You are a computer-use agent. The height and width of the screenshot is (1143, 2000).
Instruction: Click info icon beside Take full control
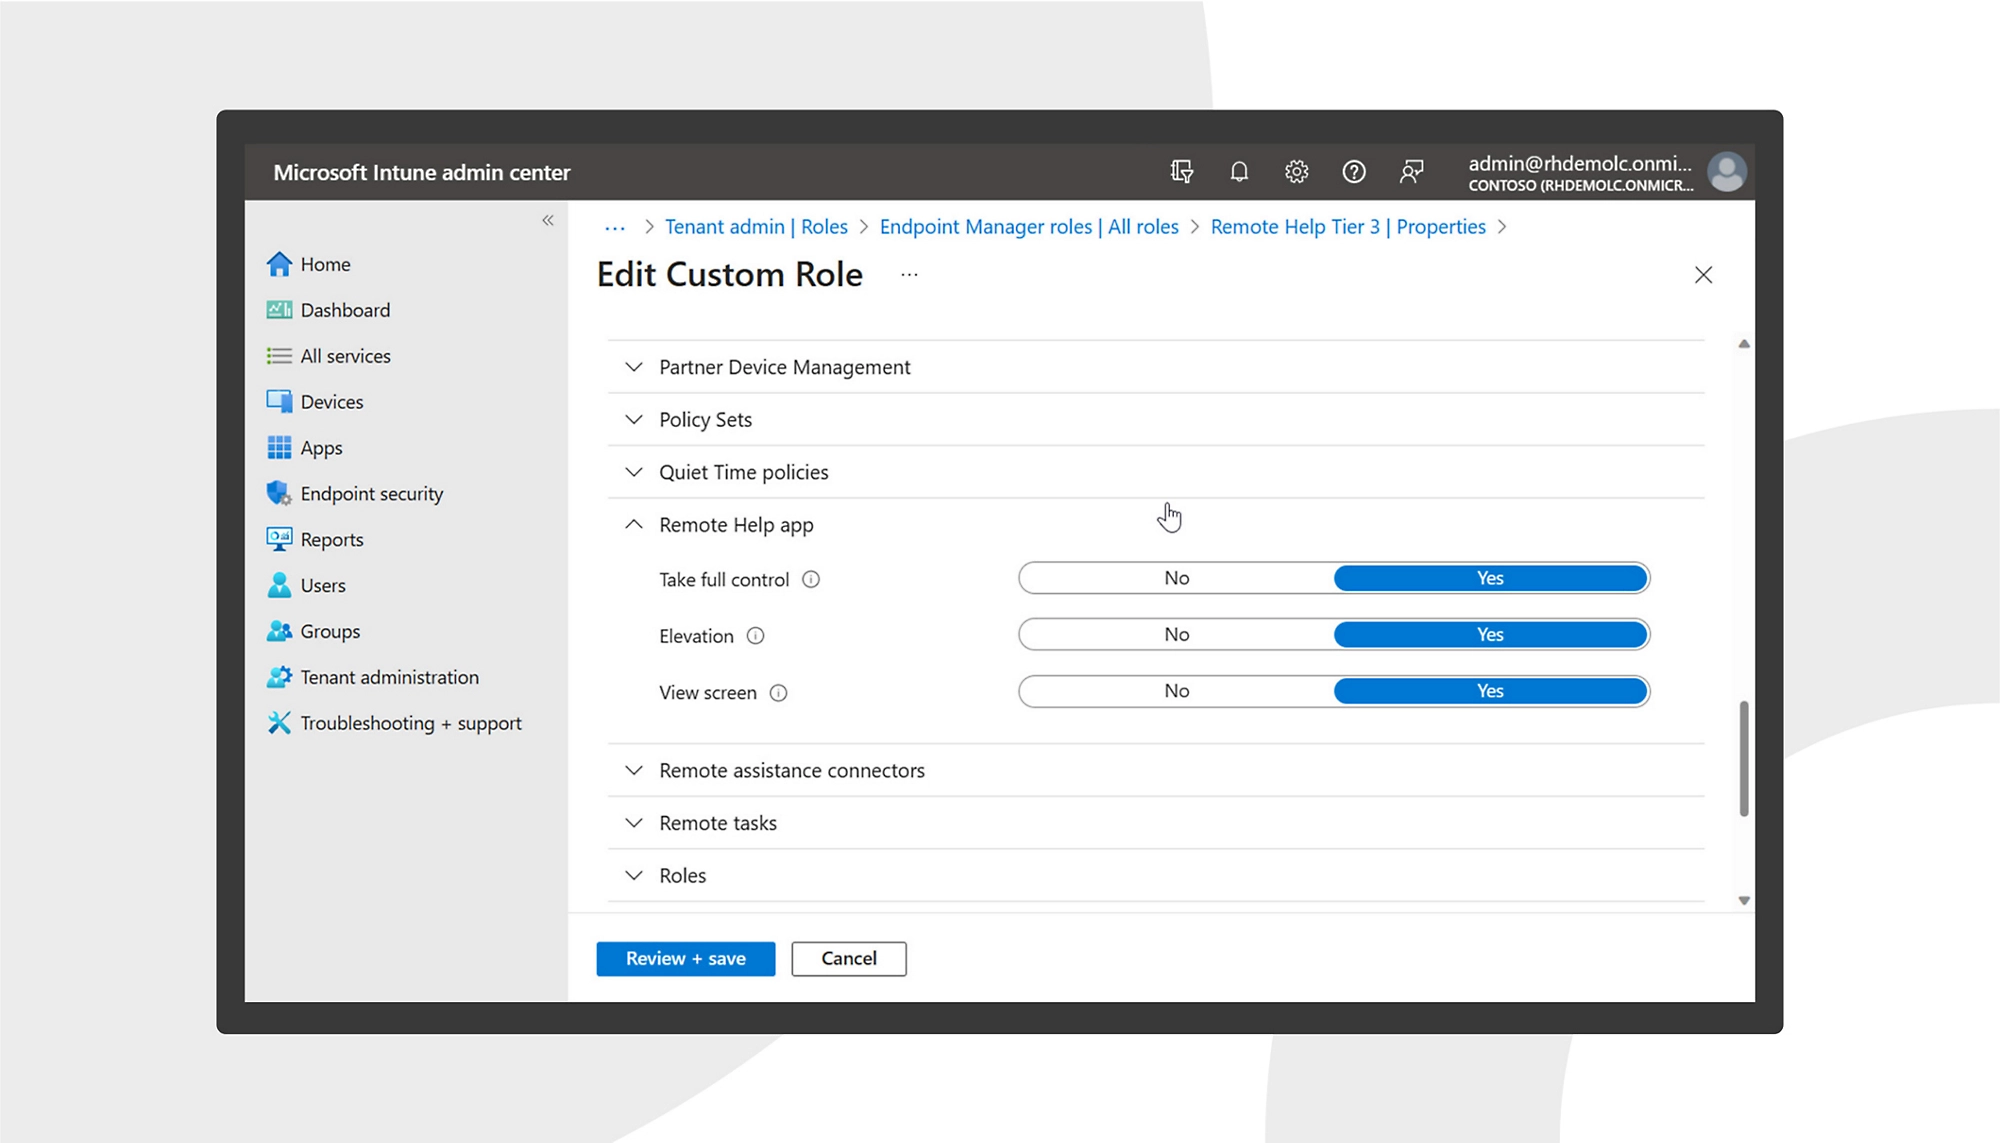(x=811, y=580)
